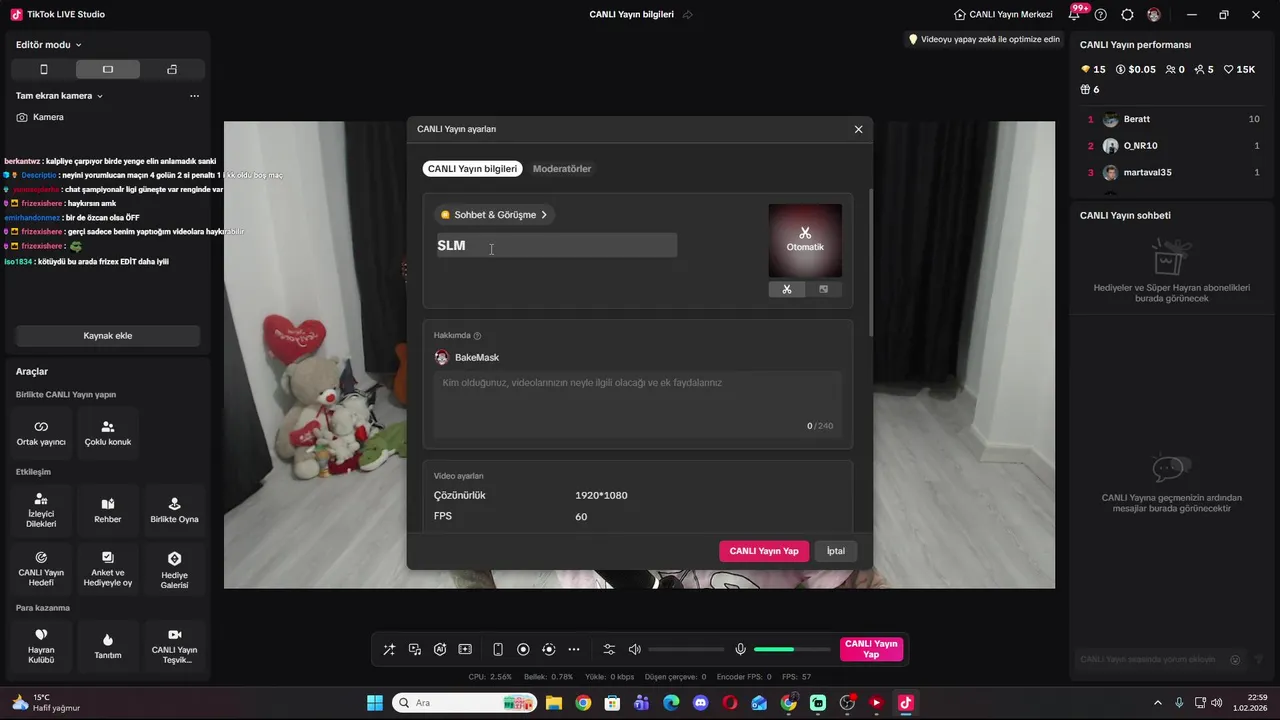Screen dimensions: 1280x720
Task: Select martaval35 in the leaderboard
Action: click(1173, 173)
